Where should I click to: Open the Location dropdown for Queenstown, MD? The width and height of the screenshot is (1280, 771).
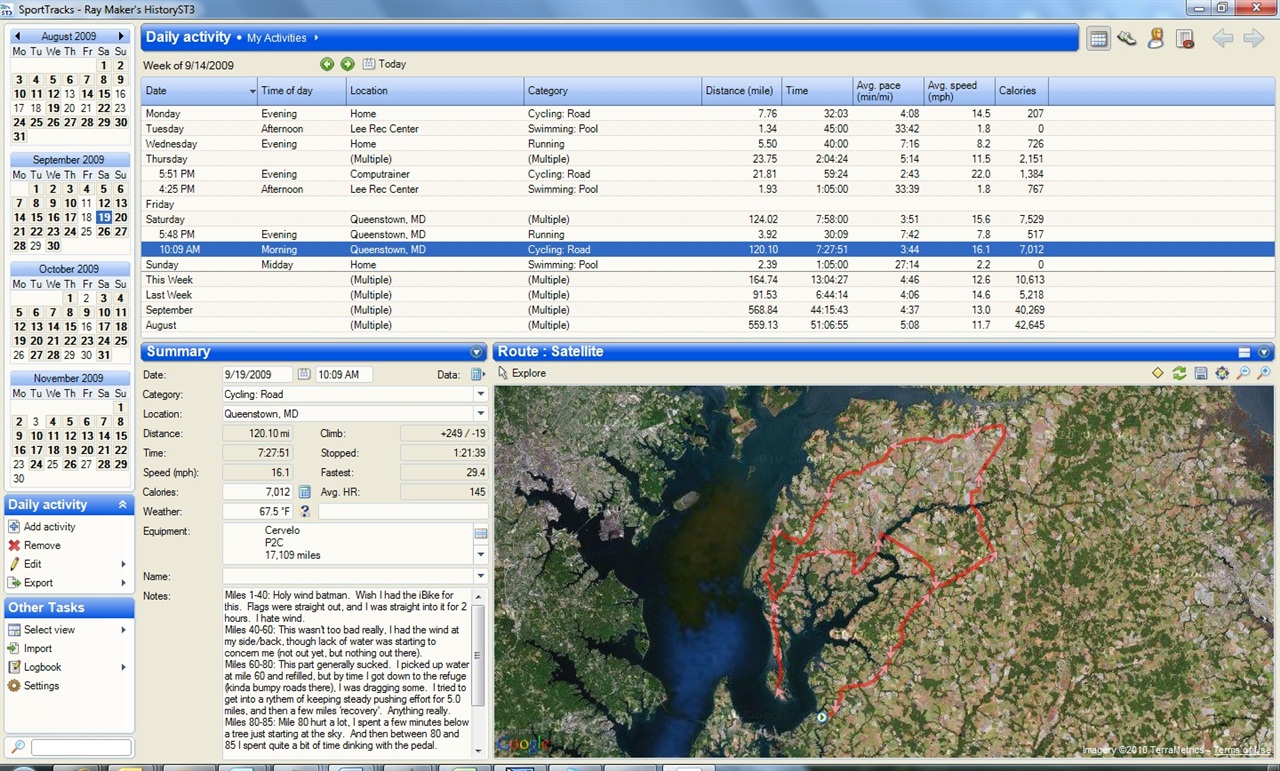click(x=480, y=414)
